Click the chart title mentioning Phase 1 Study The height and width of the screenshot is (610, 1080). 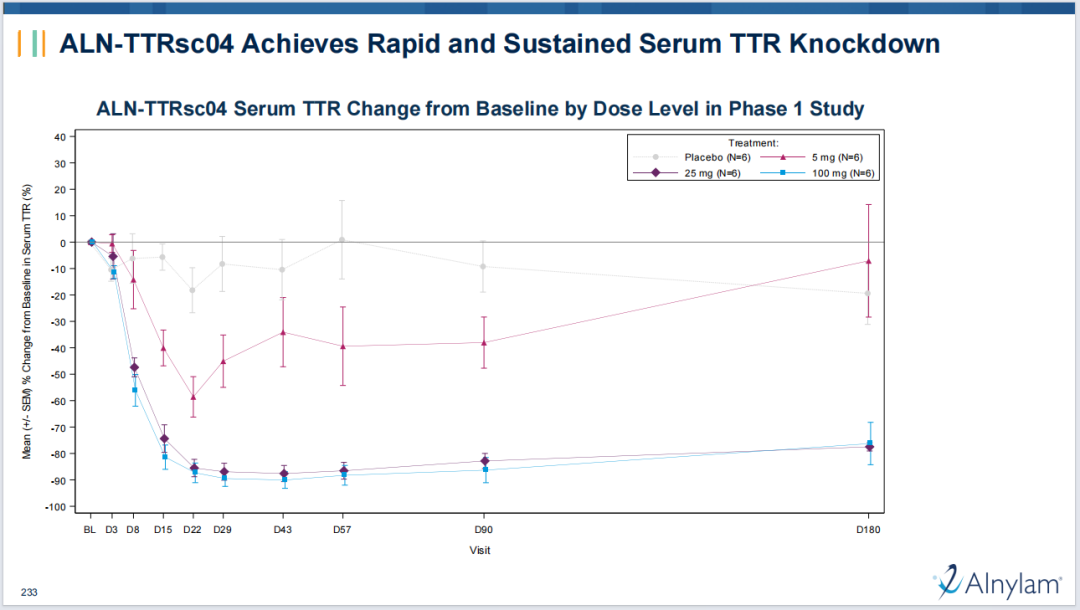[x=480, y=108]
